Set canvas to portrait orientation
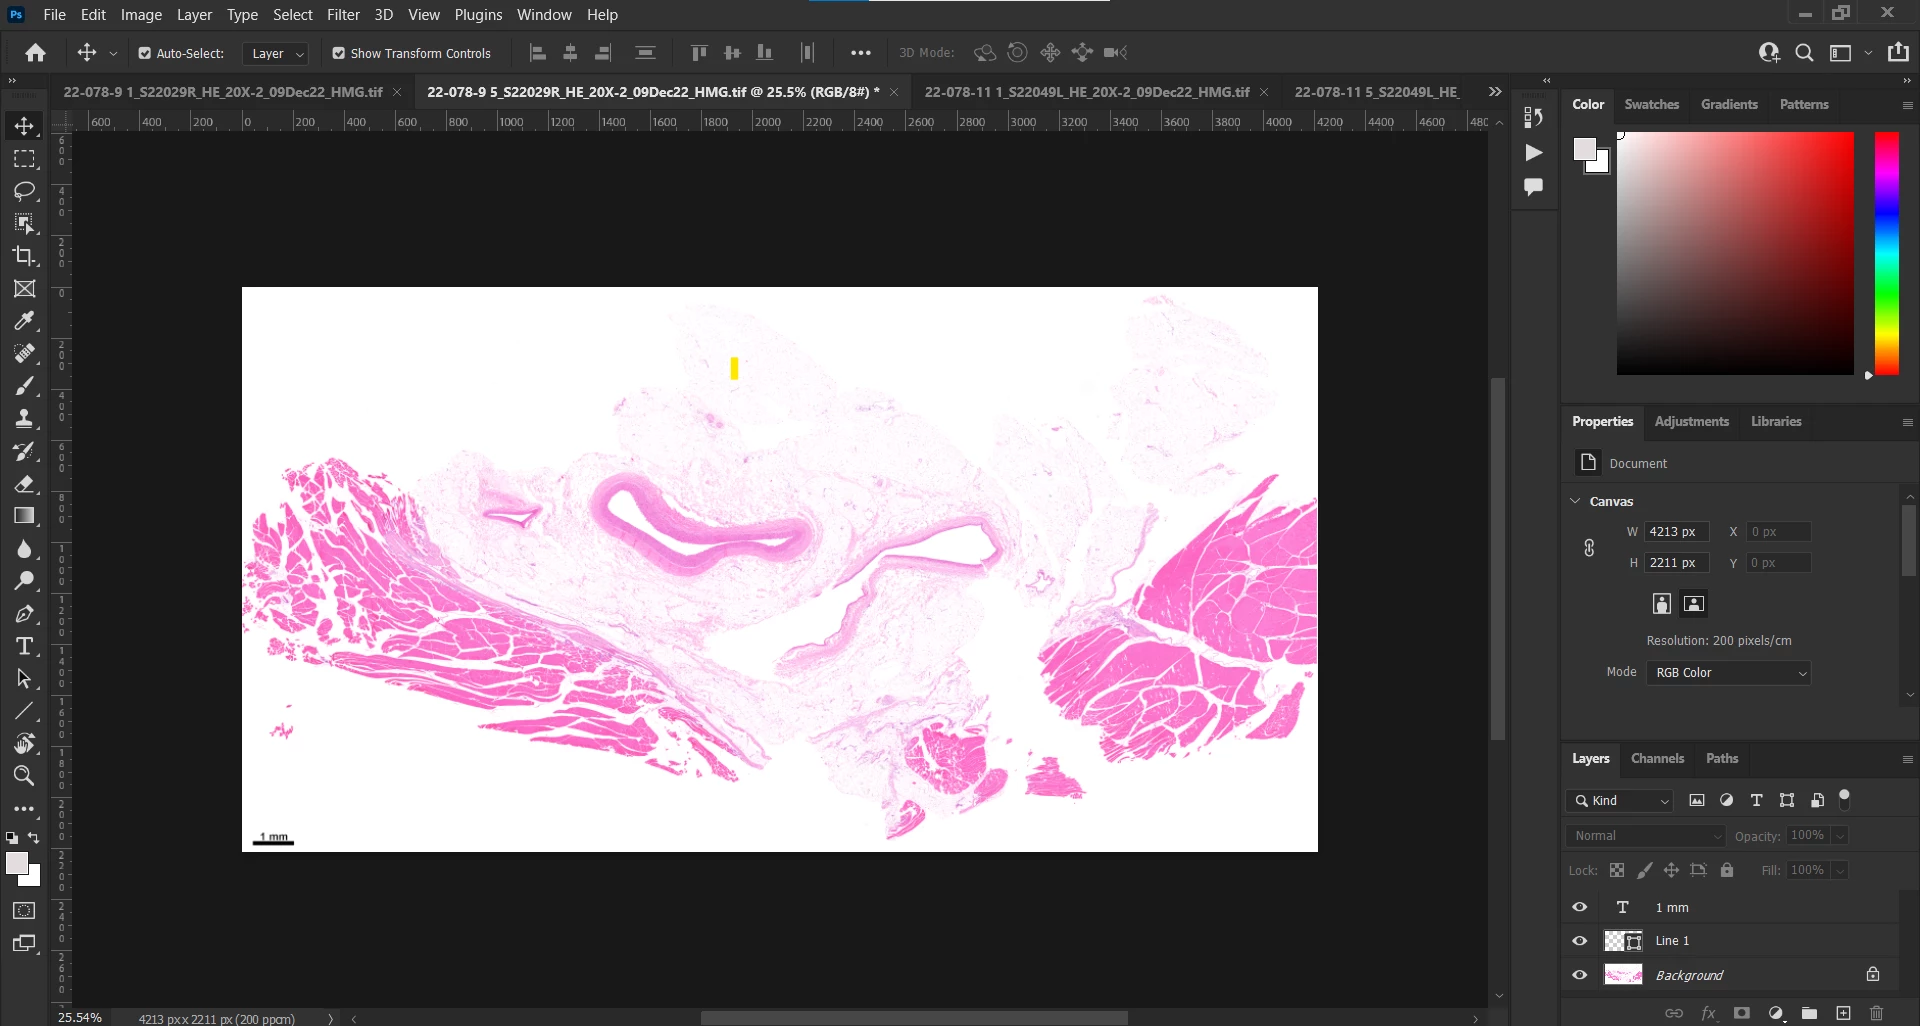This screenshot has height=1026, width=1920. click(x=1661, y=603)
